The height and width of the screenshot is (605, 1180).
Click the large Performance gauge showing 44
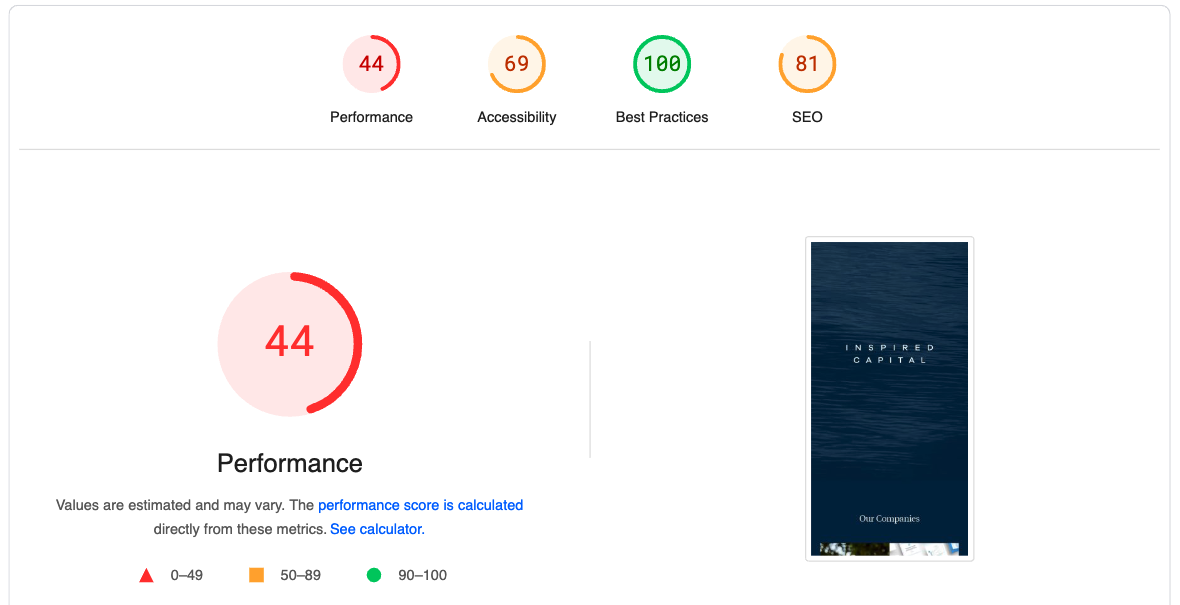click(x=290, y=343)
